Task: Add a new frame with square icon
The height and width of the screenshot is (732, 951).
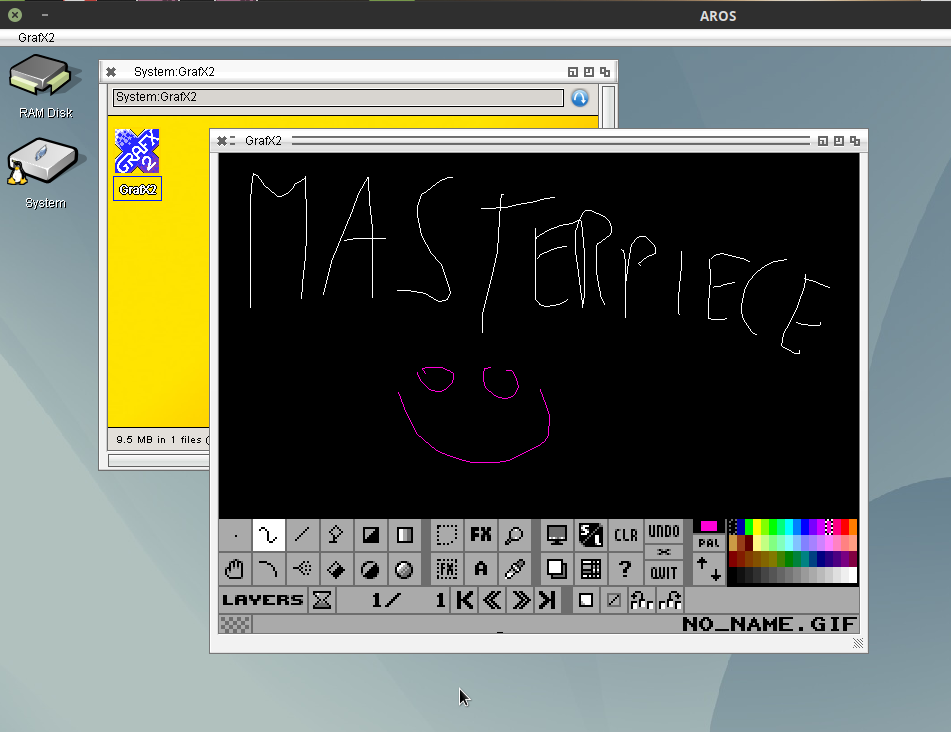Action: pos(585,600)
